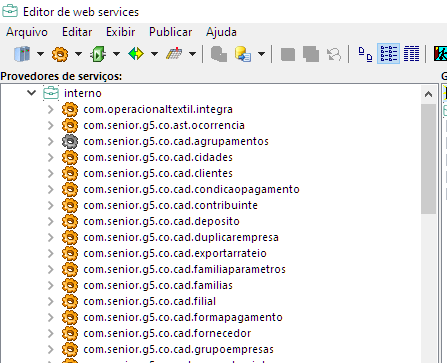Open the Publicar menu
The width and height of the screenshot is (447, 363).
pyautogui.click(x=170, y=32)
